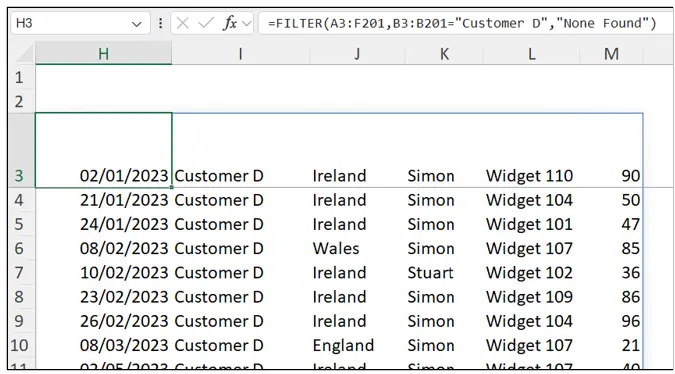Select column L header
The width and height of the screenshot is (675, 374).
click(531, 54)
